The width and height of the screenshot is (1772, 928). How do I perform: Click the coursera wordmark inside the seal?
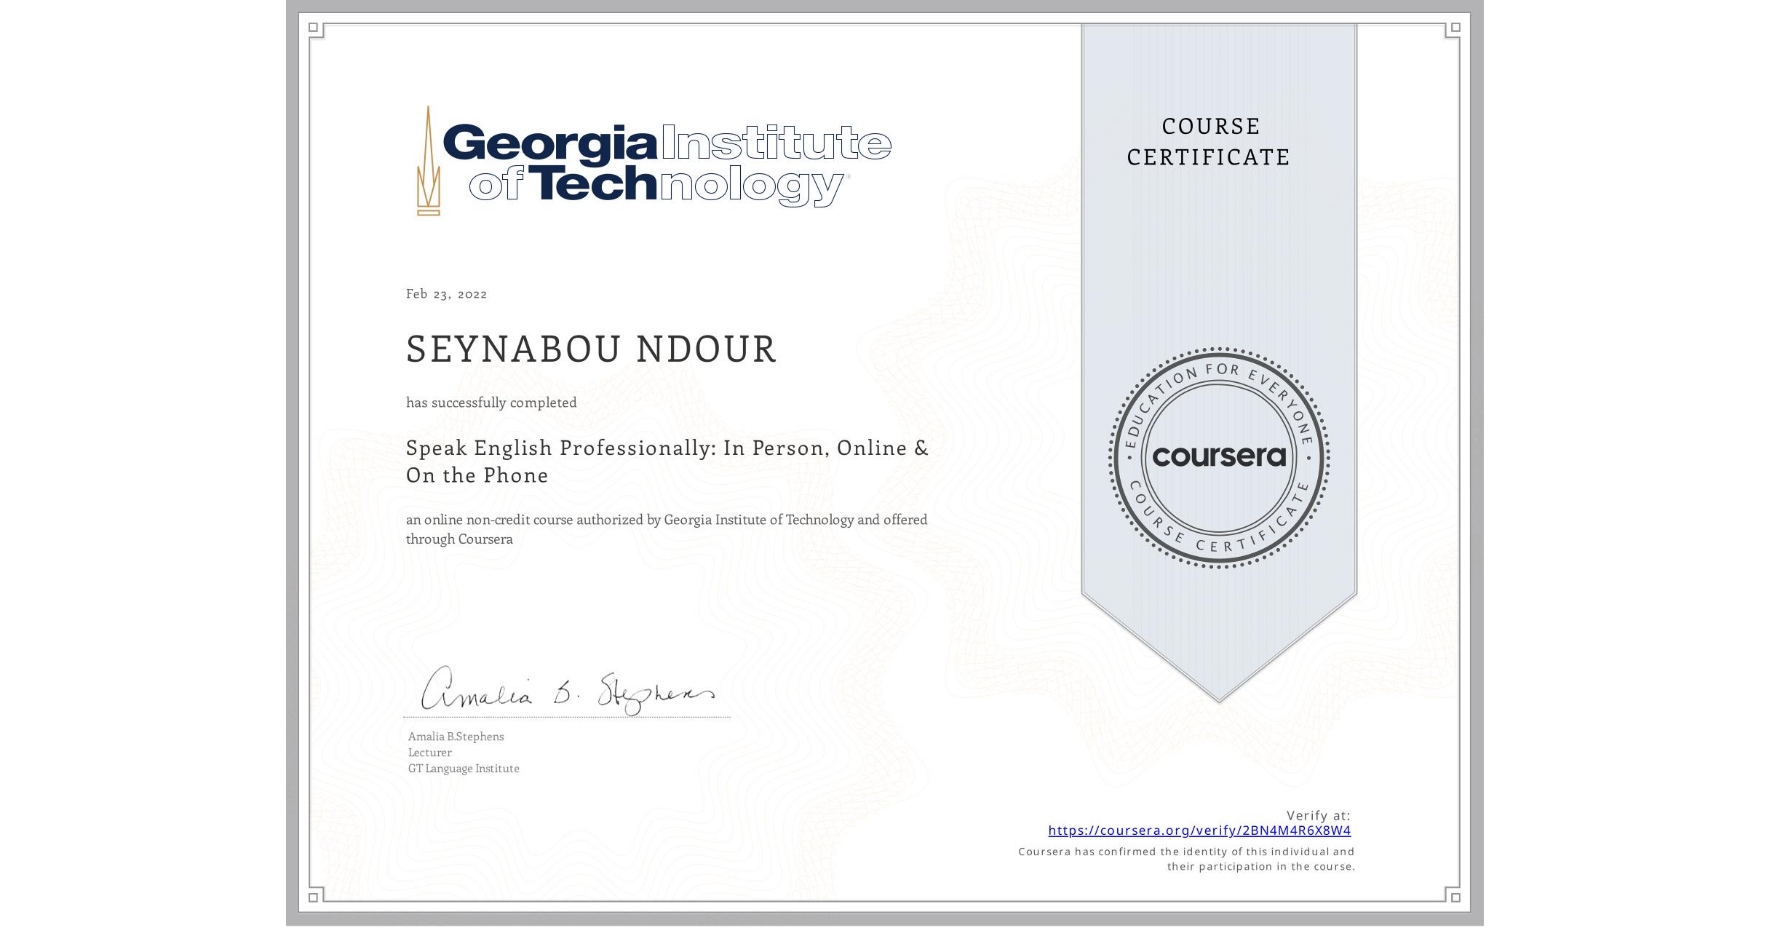coord(1220,457)
